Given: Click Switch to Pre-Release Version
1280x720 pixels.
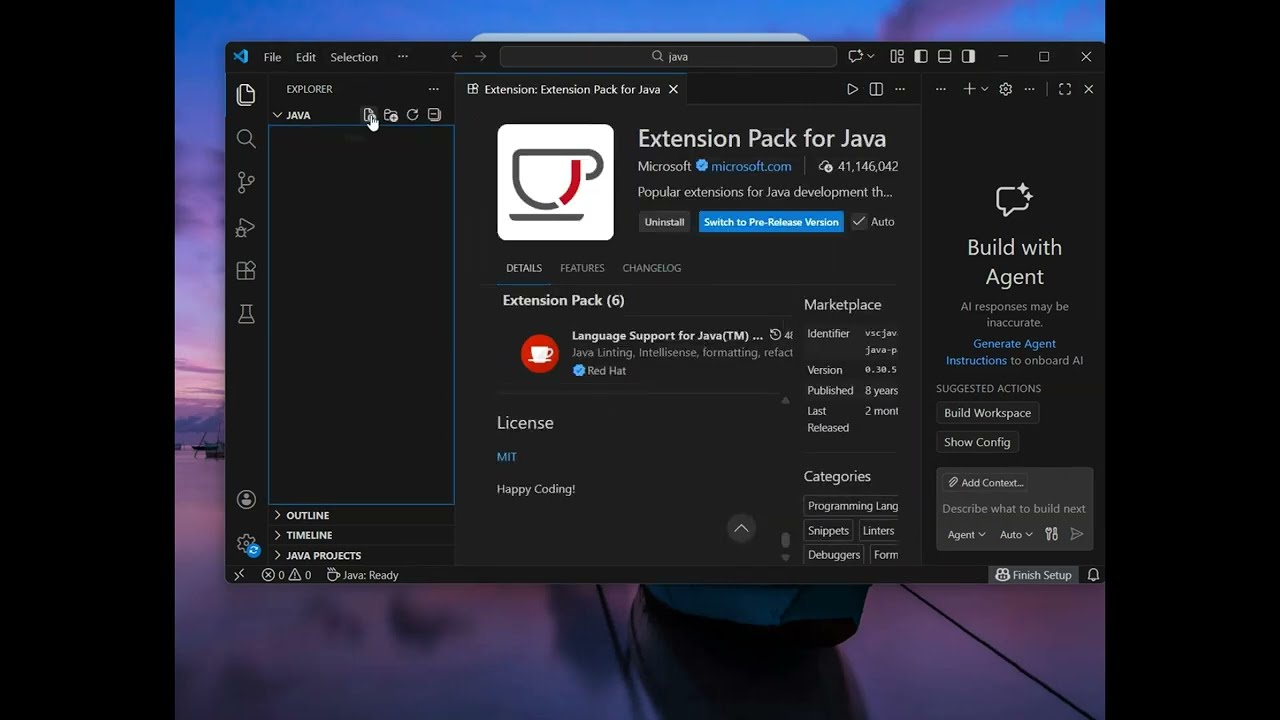Looking at the screenshot, I should [771, 222].
